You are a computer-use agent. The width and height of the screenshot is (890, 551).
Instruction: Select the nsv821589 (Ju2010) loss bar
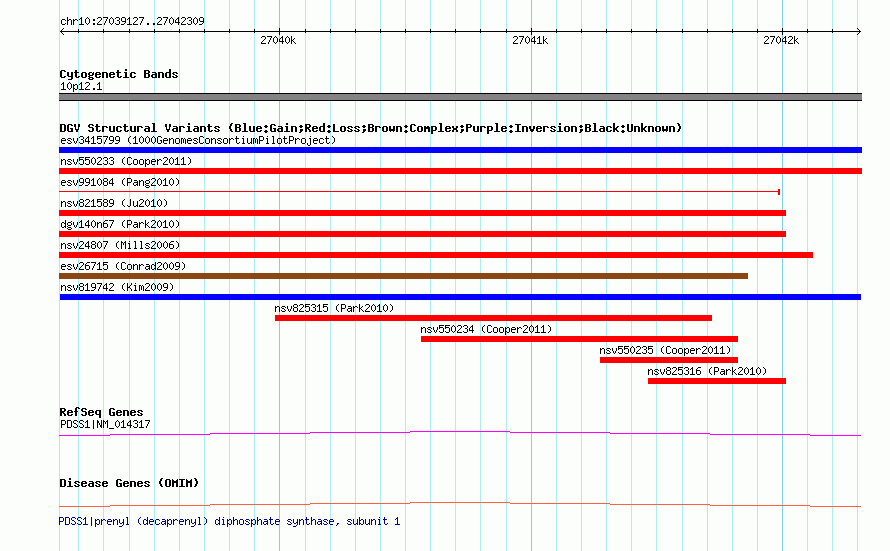[422, 213]
